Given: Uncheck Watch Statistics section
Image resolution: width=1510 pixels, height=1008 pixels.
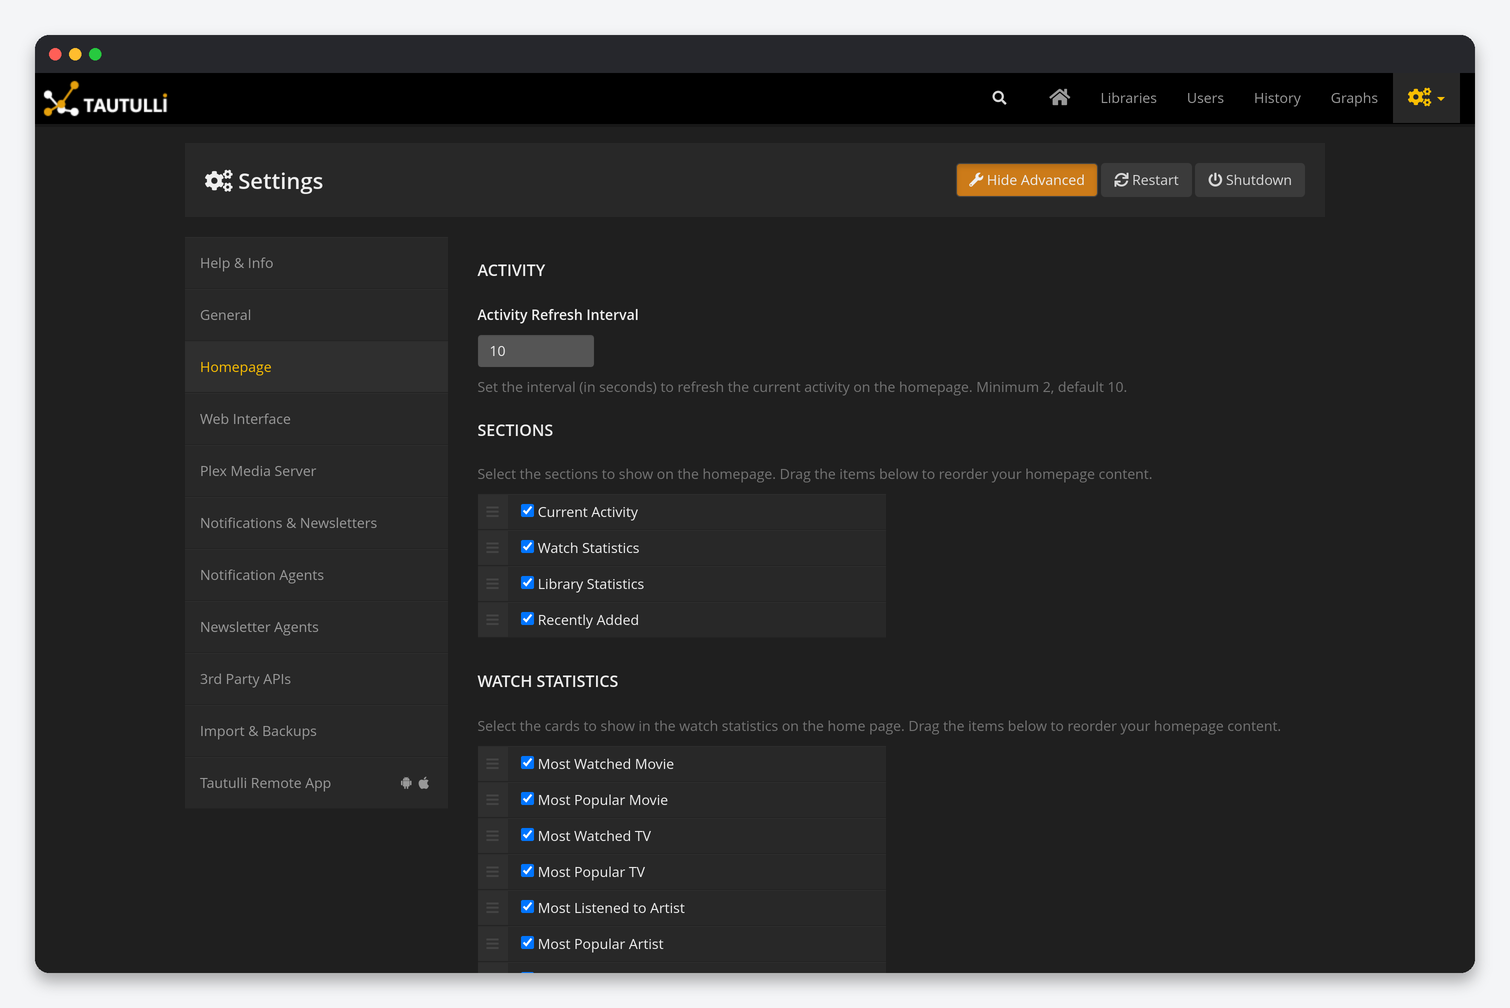Looking at the screenshot, I should 527,547.
